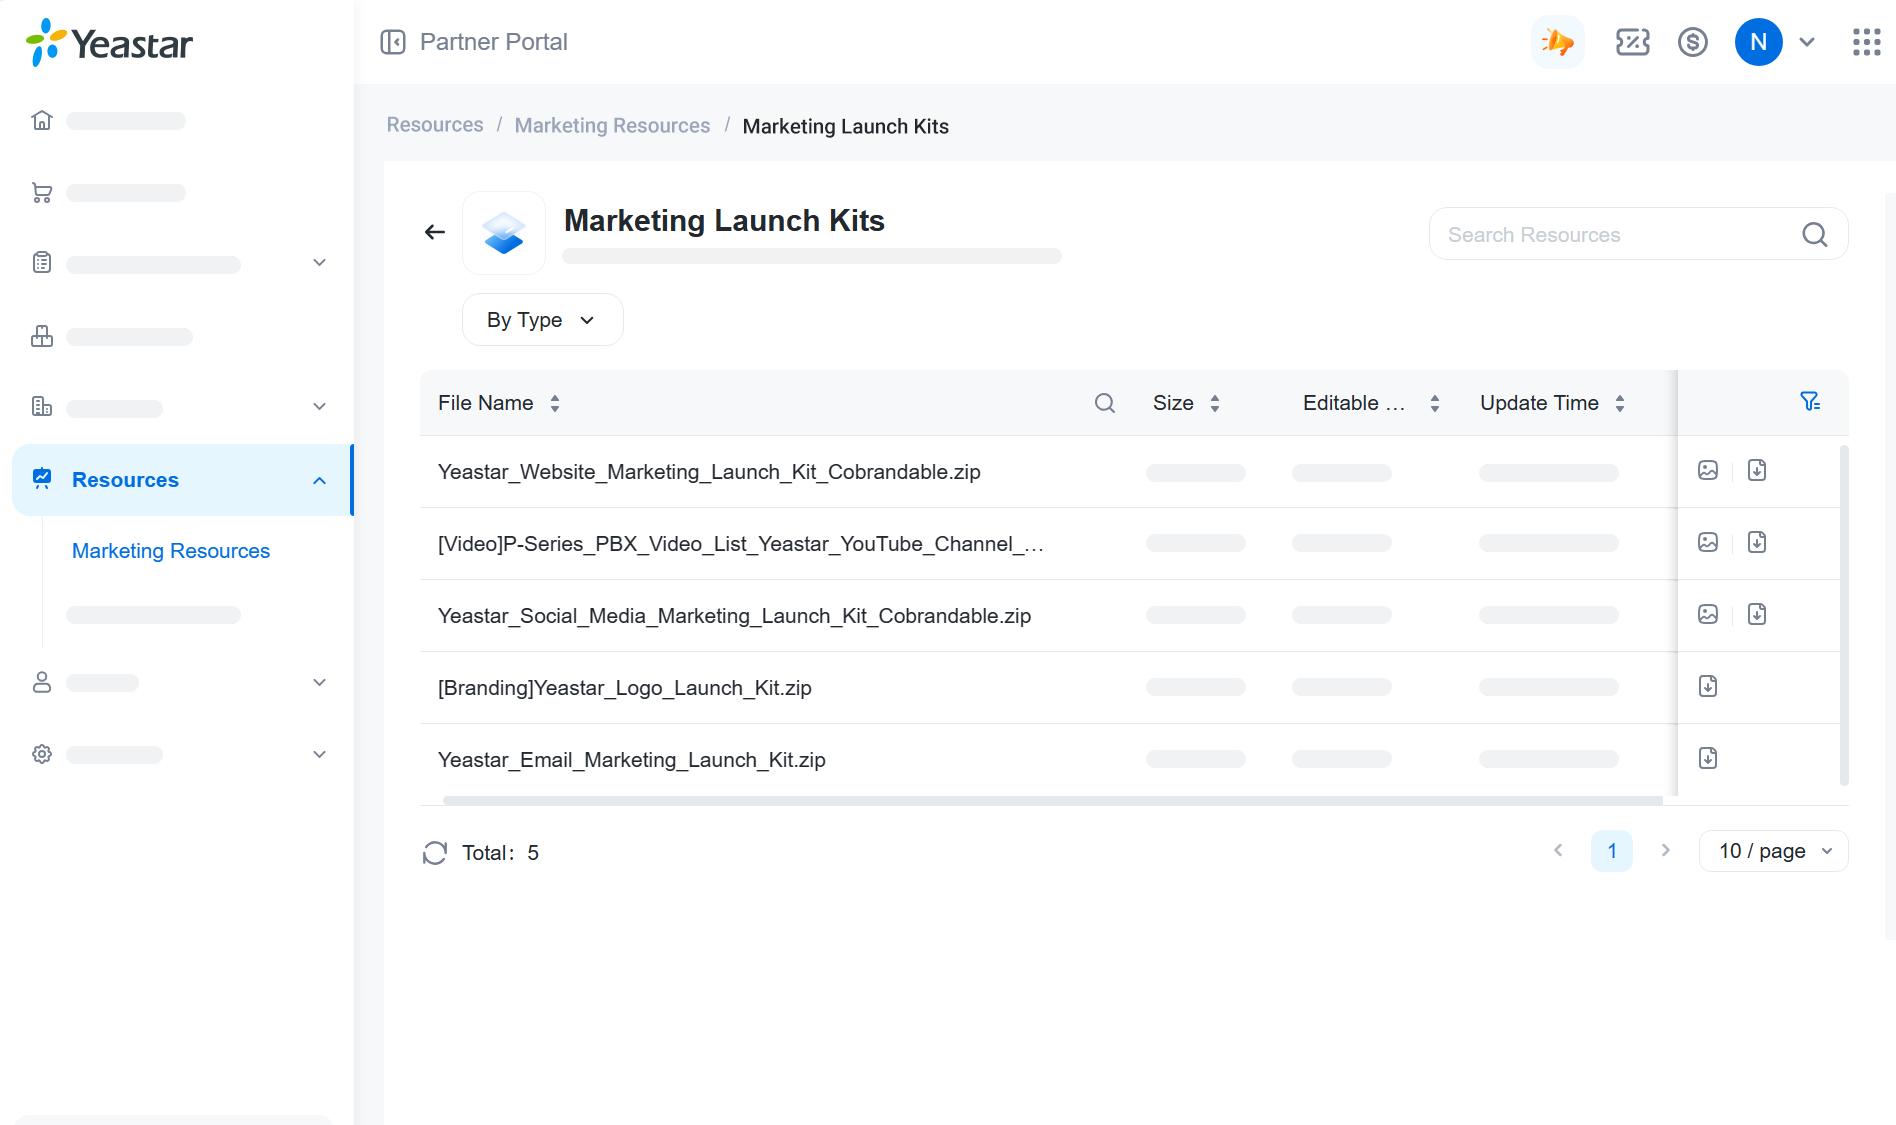Go to Resources breadcrumb link

coord(435,125)
